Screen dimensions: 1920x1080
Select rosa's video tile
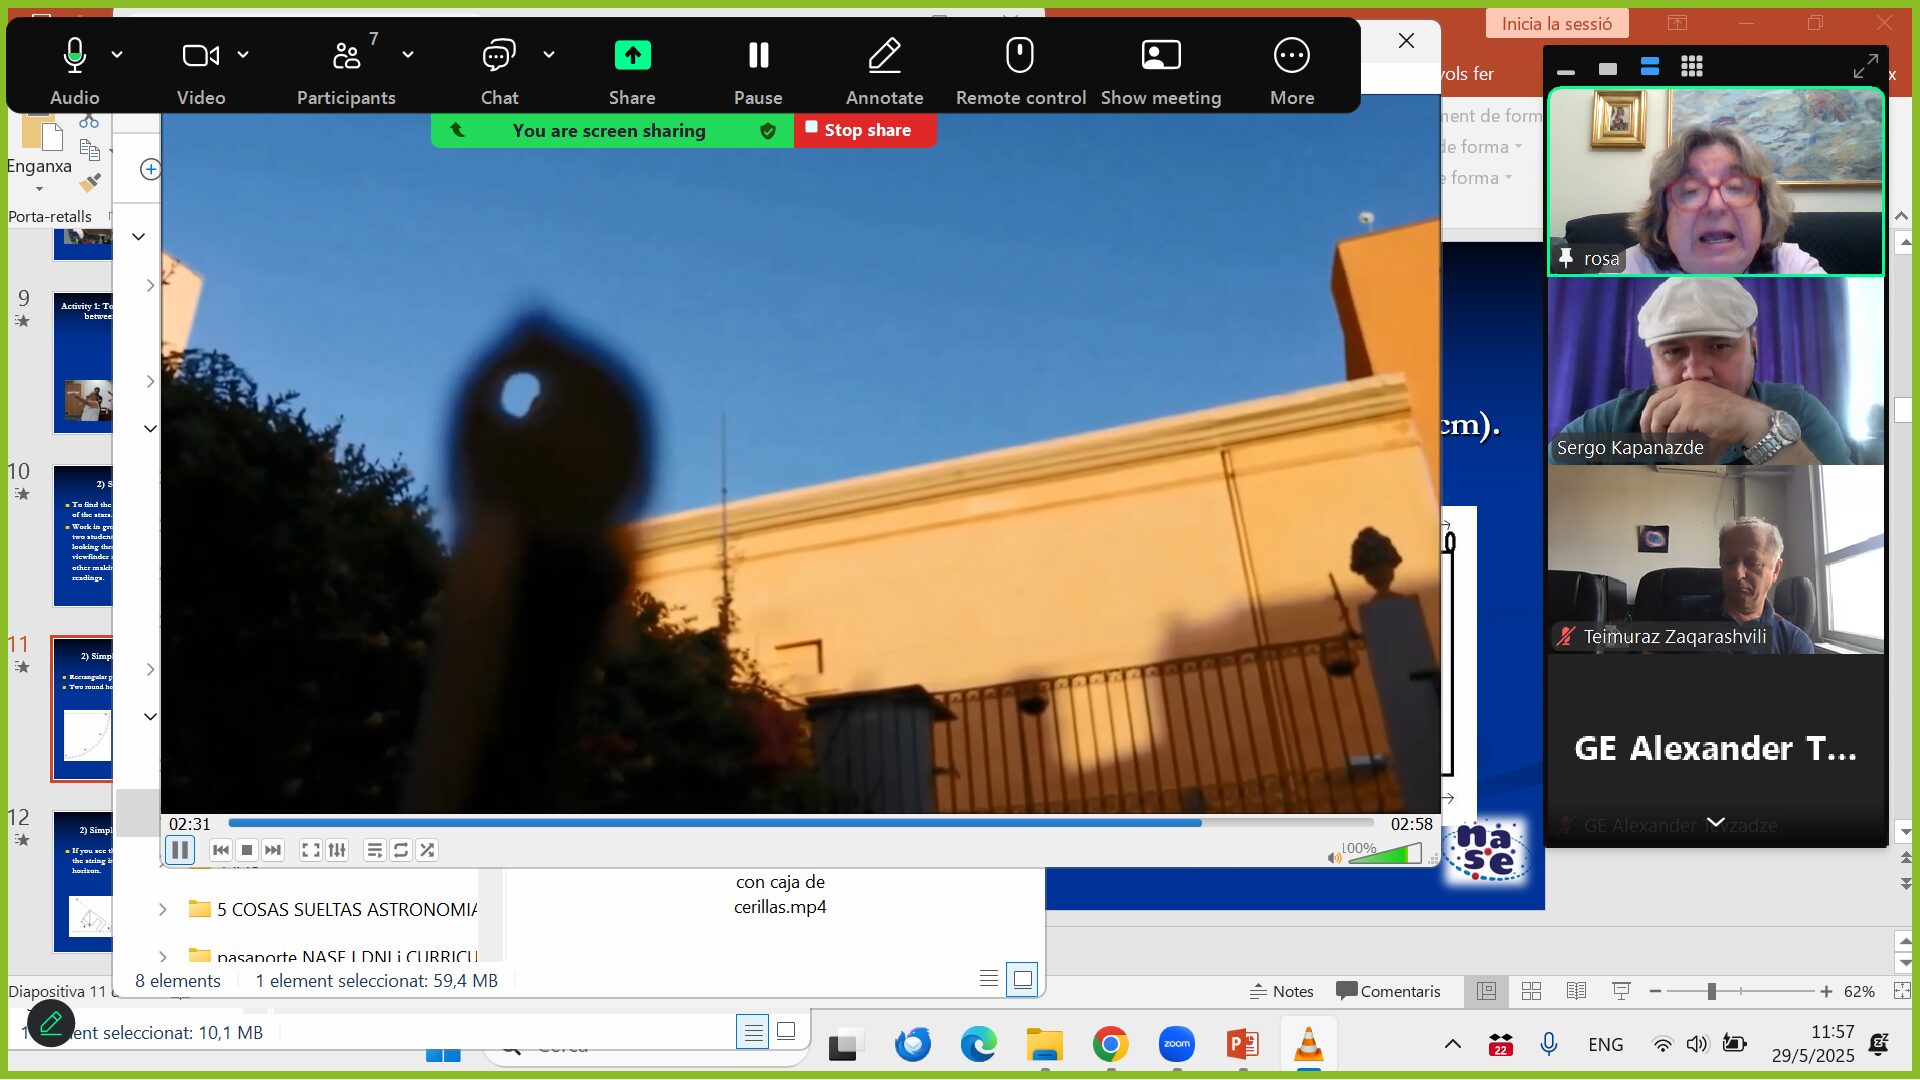tap(1716, 182)
